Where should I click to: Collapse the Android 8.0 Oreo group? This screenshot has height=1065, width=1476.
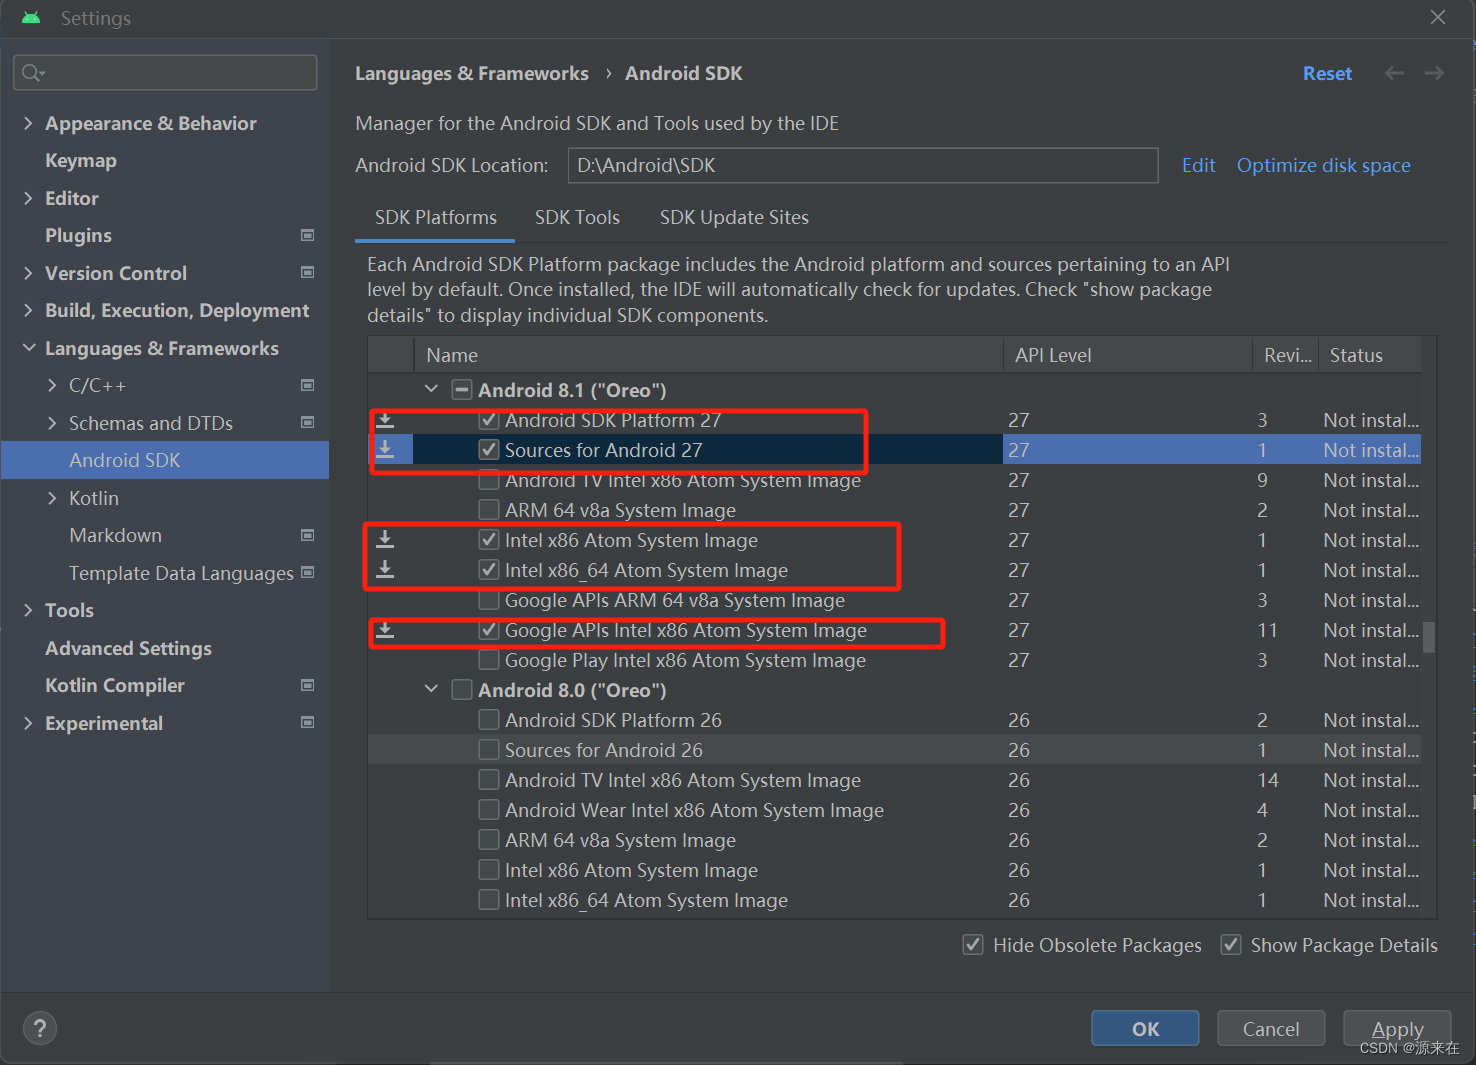(x=431, y=689)
